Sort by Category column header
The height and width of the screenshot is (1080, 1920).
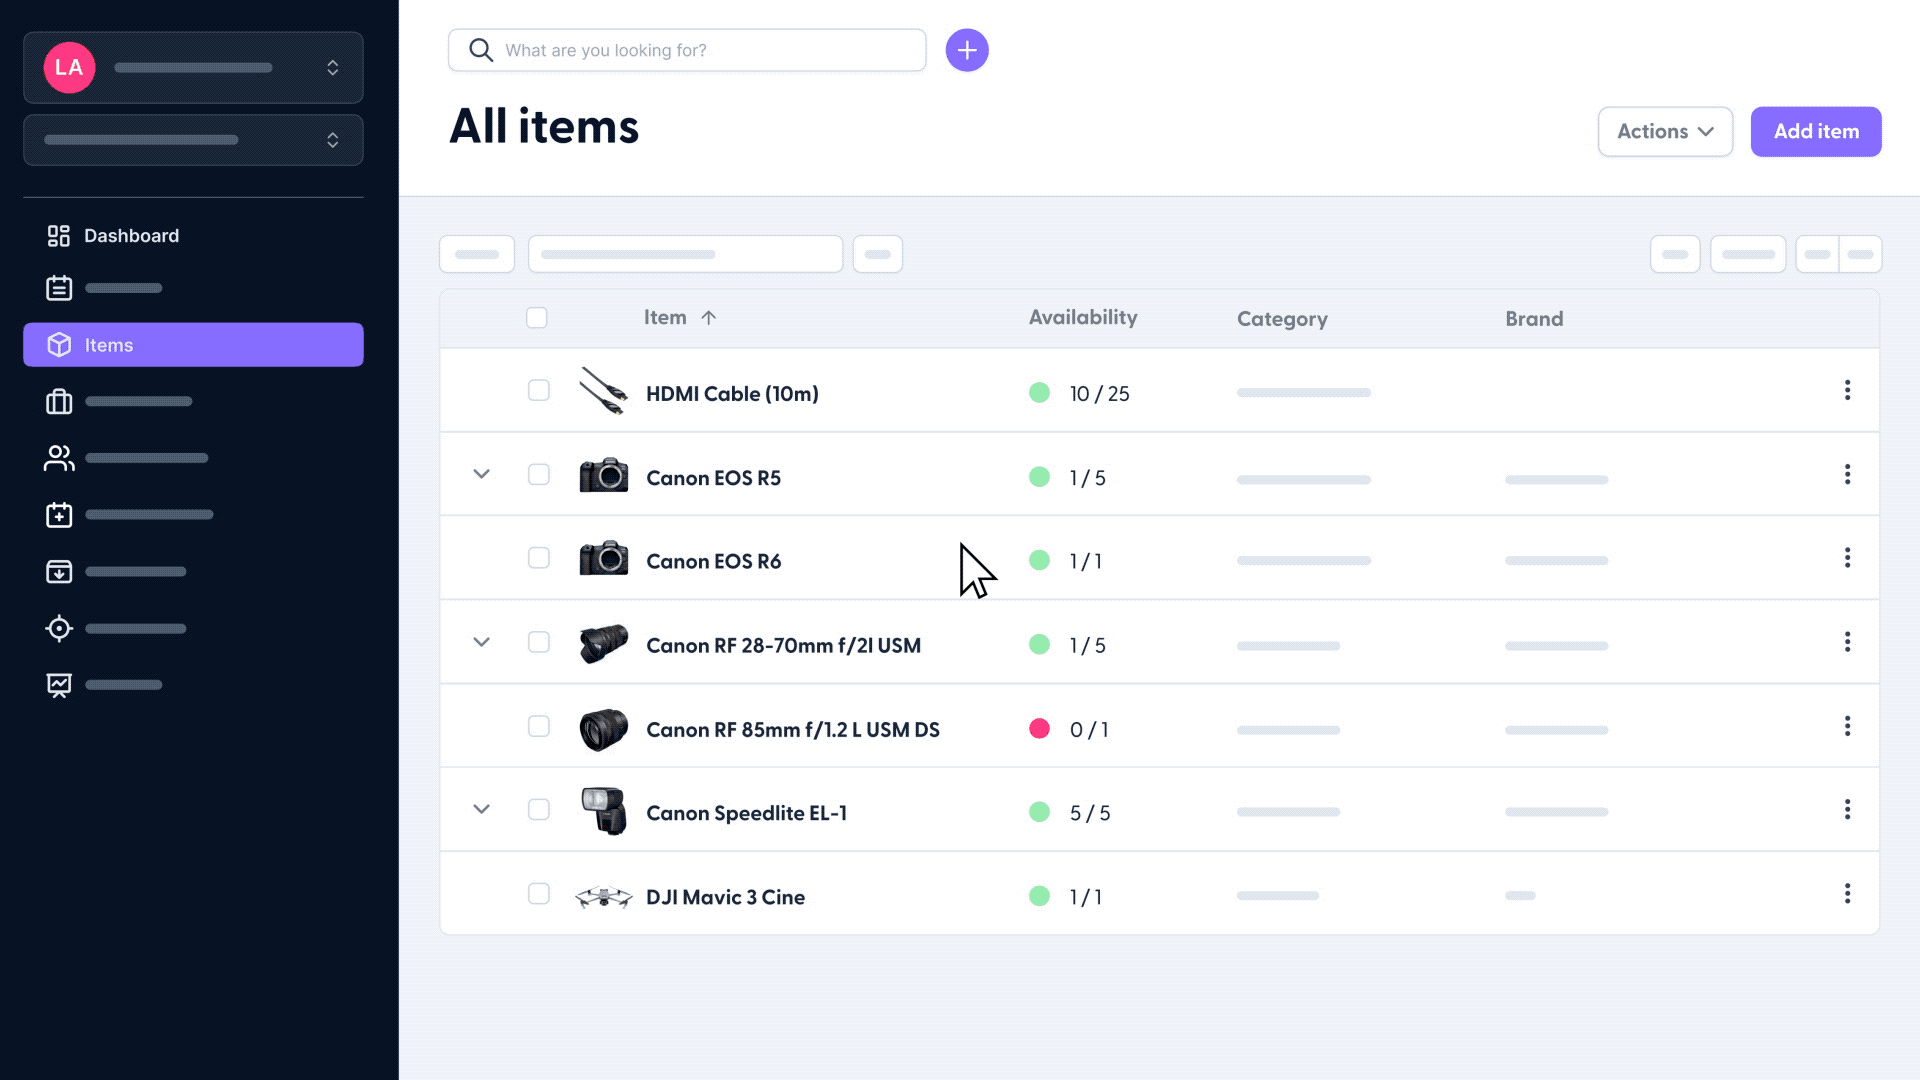pos(1282,319)
